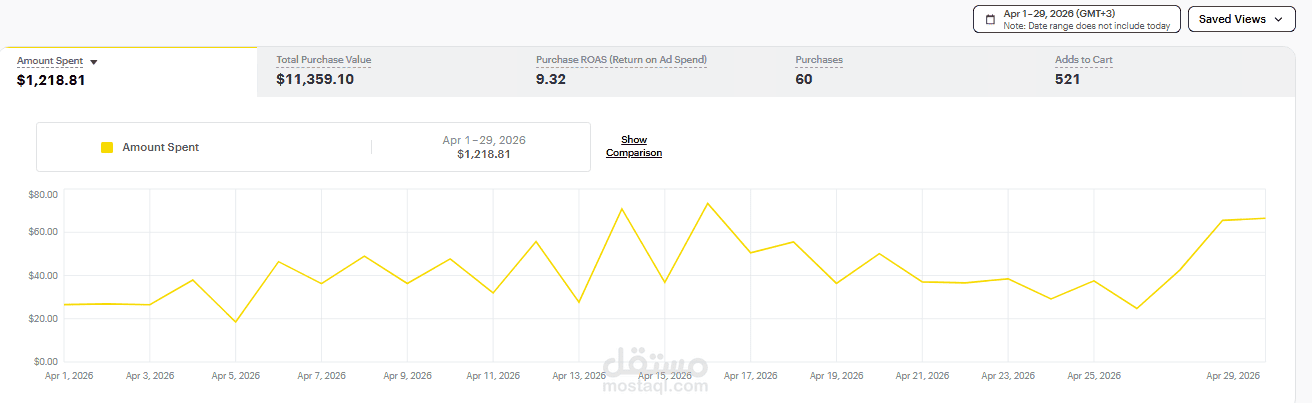Viewport: 1312px width, 403px height.
Task: Click the Show Comparison link
Action: (x=634, y=146)
